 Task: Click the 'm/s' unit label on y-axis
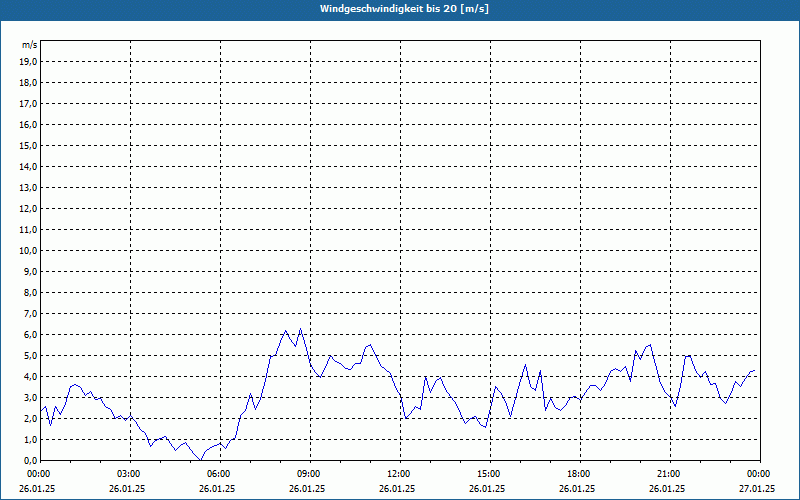(x=30, y=45)
